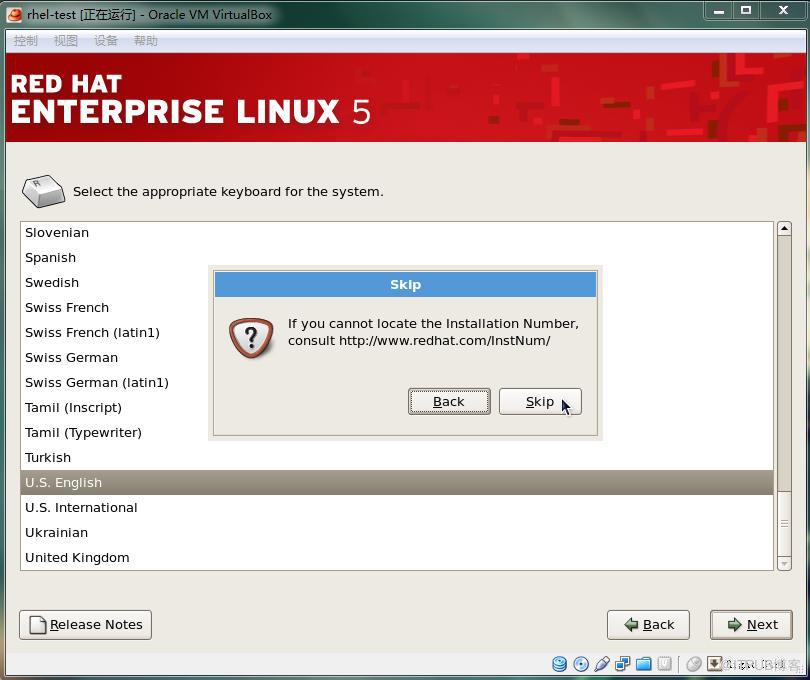Minimize the VirtualBox window
The image size is (810, 680).
[719, 10]
